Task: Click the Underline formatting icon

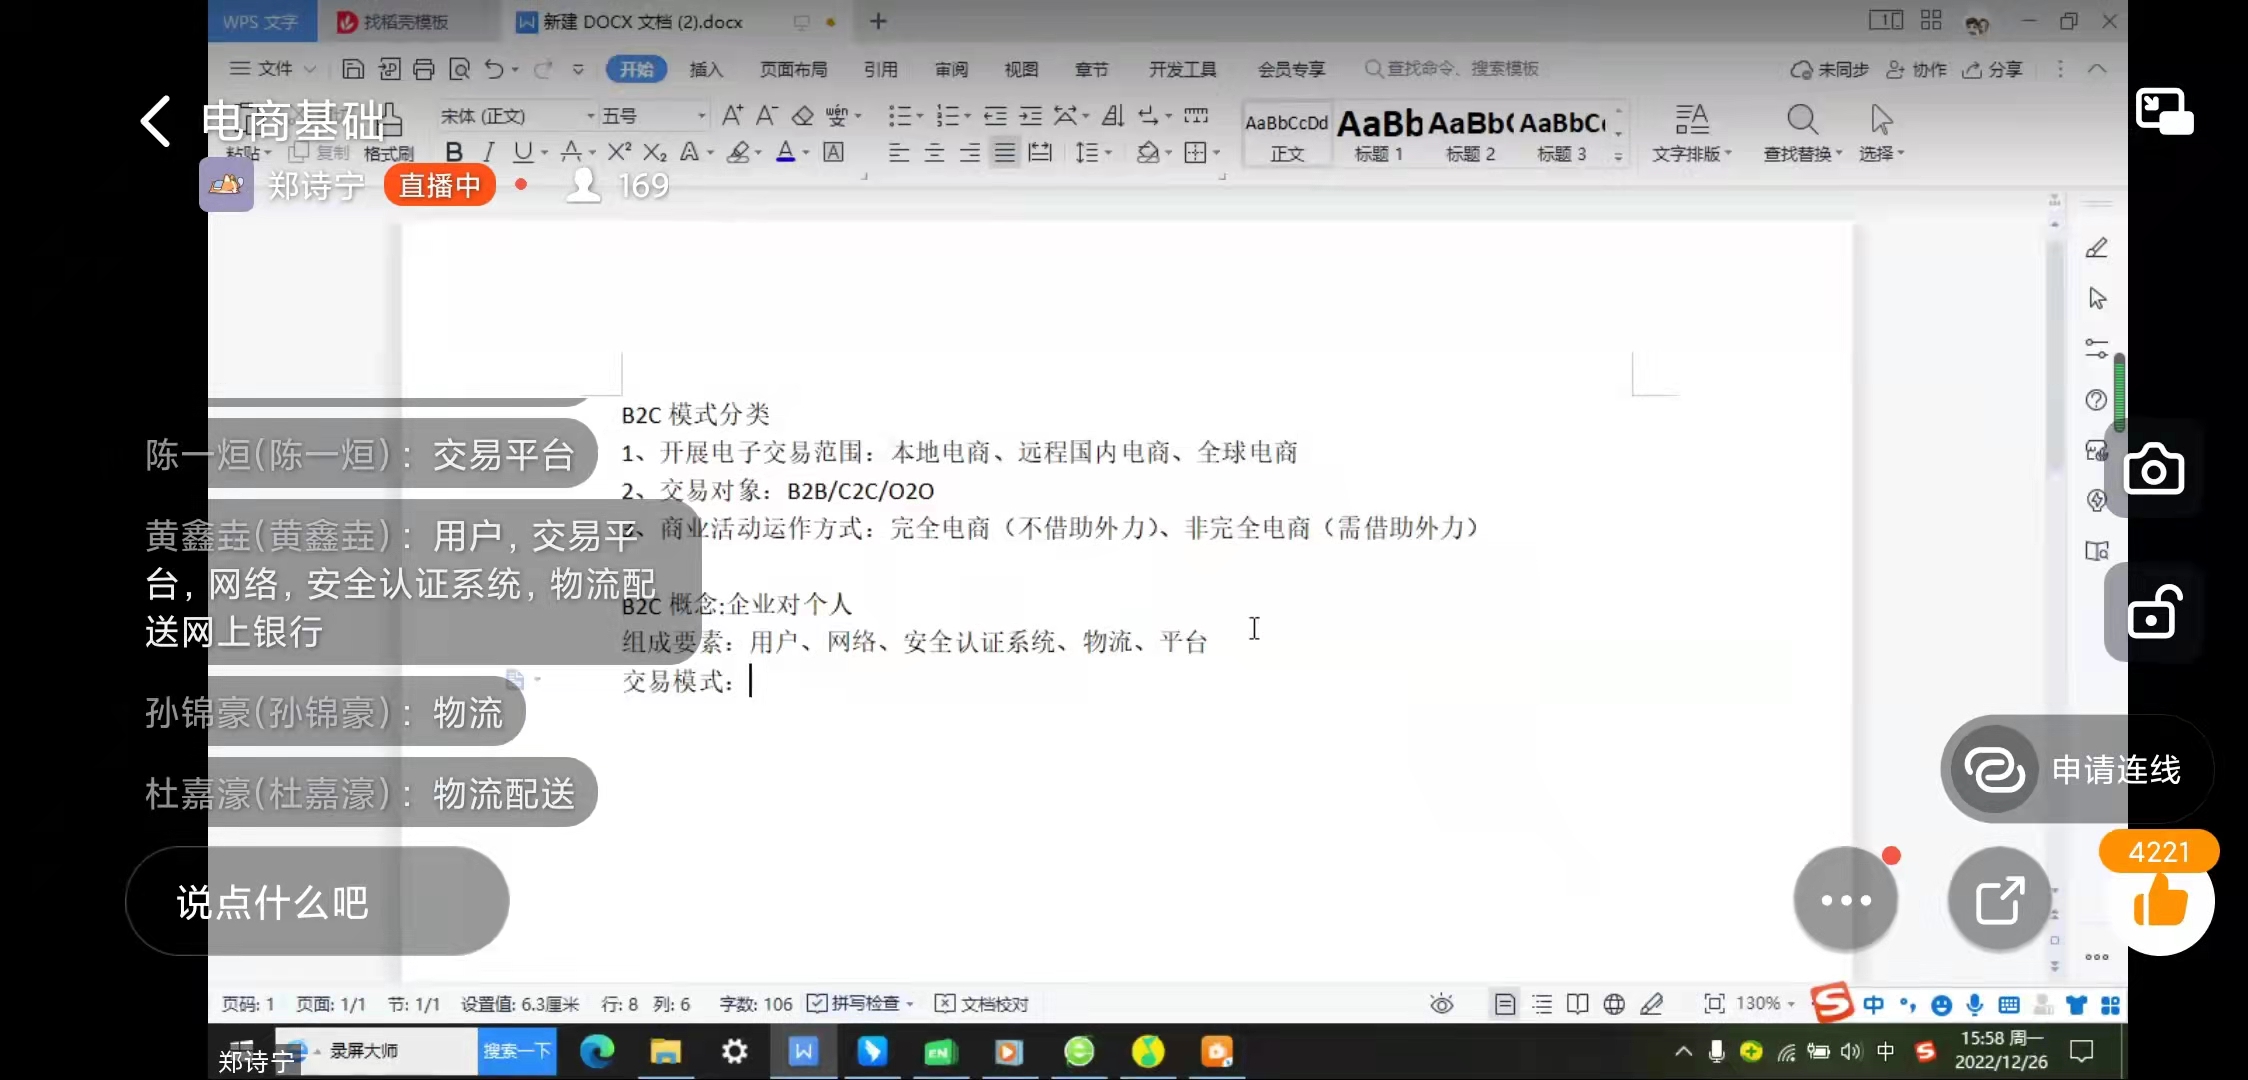Action: point(522,152)
